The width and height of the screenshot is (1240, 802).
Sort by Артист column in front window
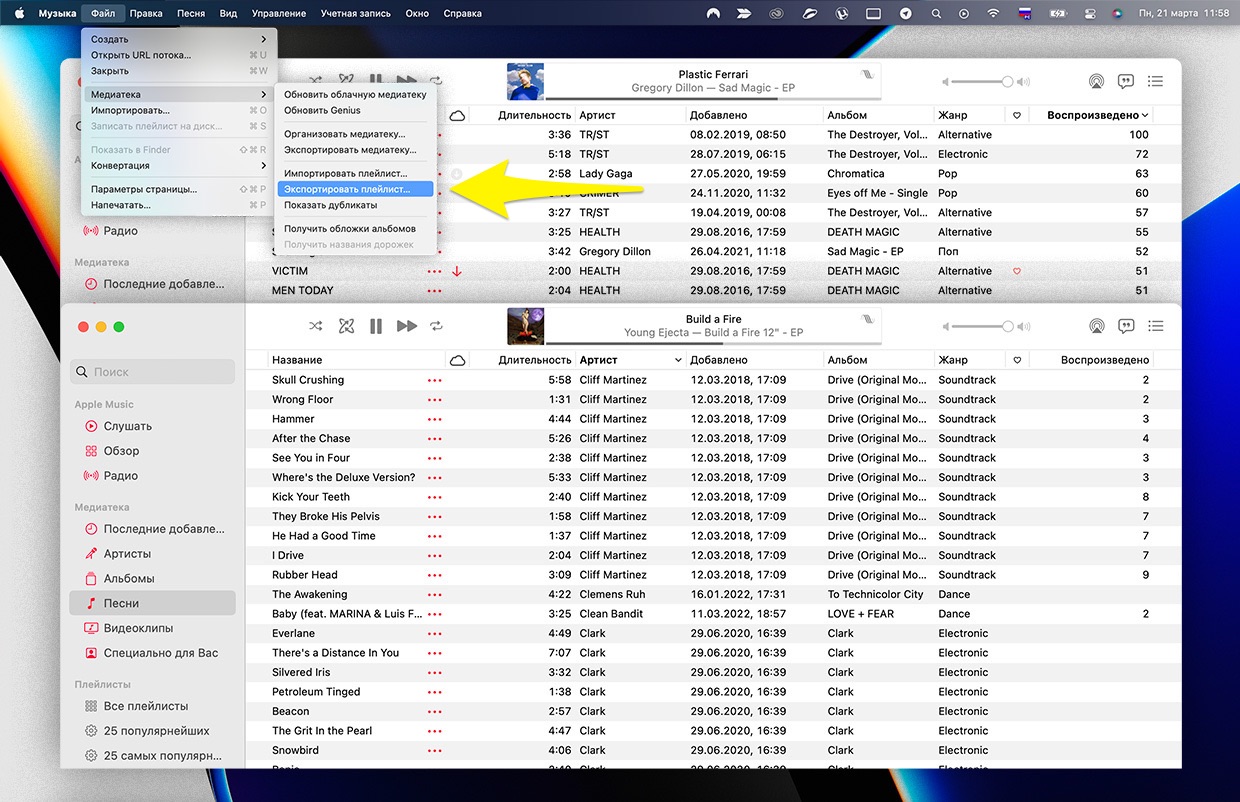pyautogui.click(x=630, y=360)
